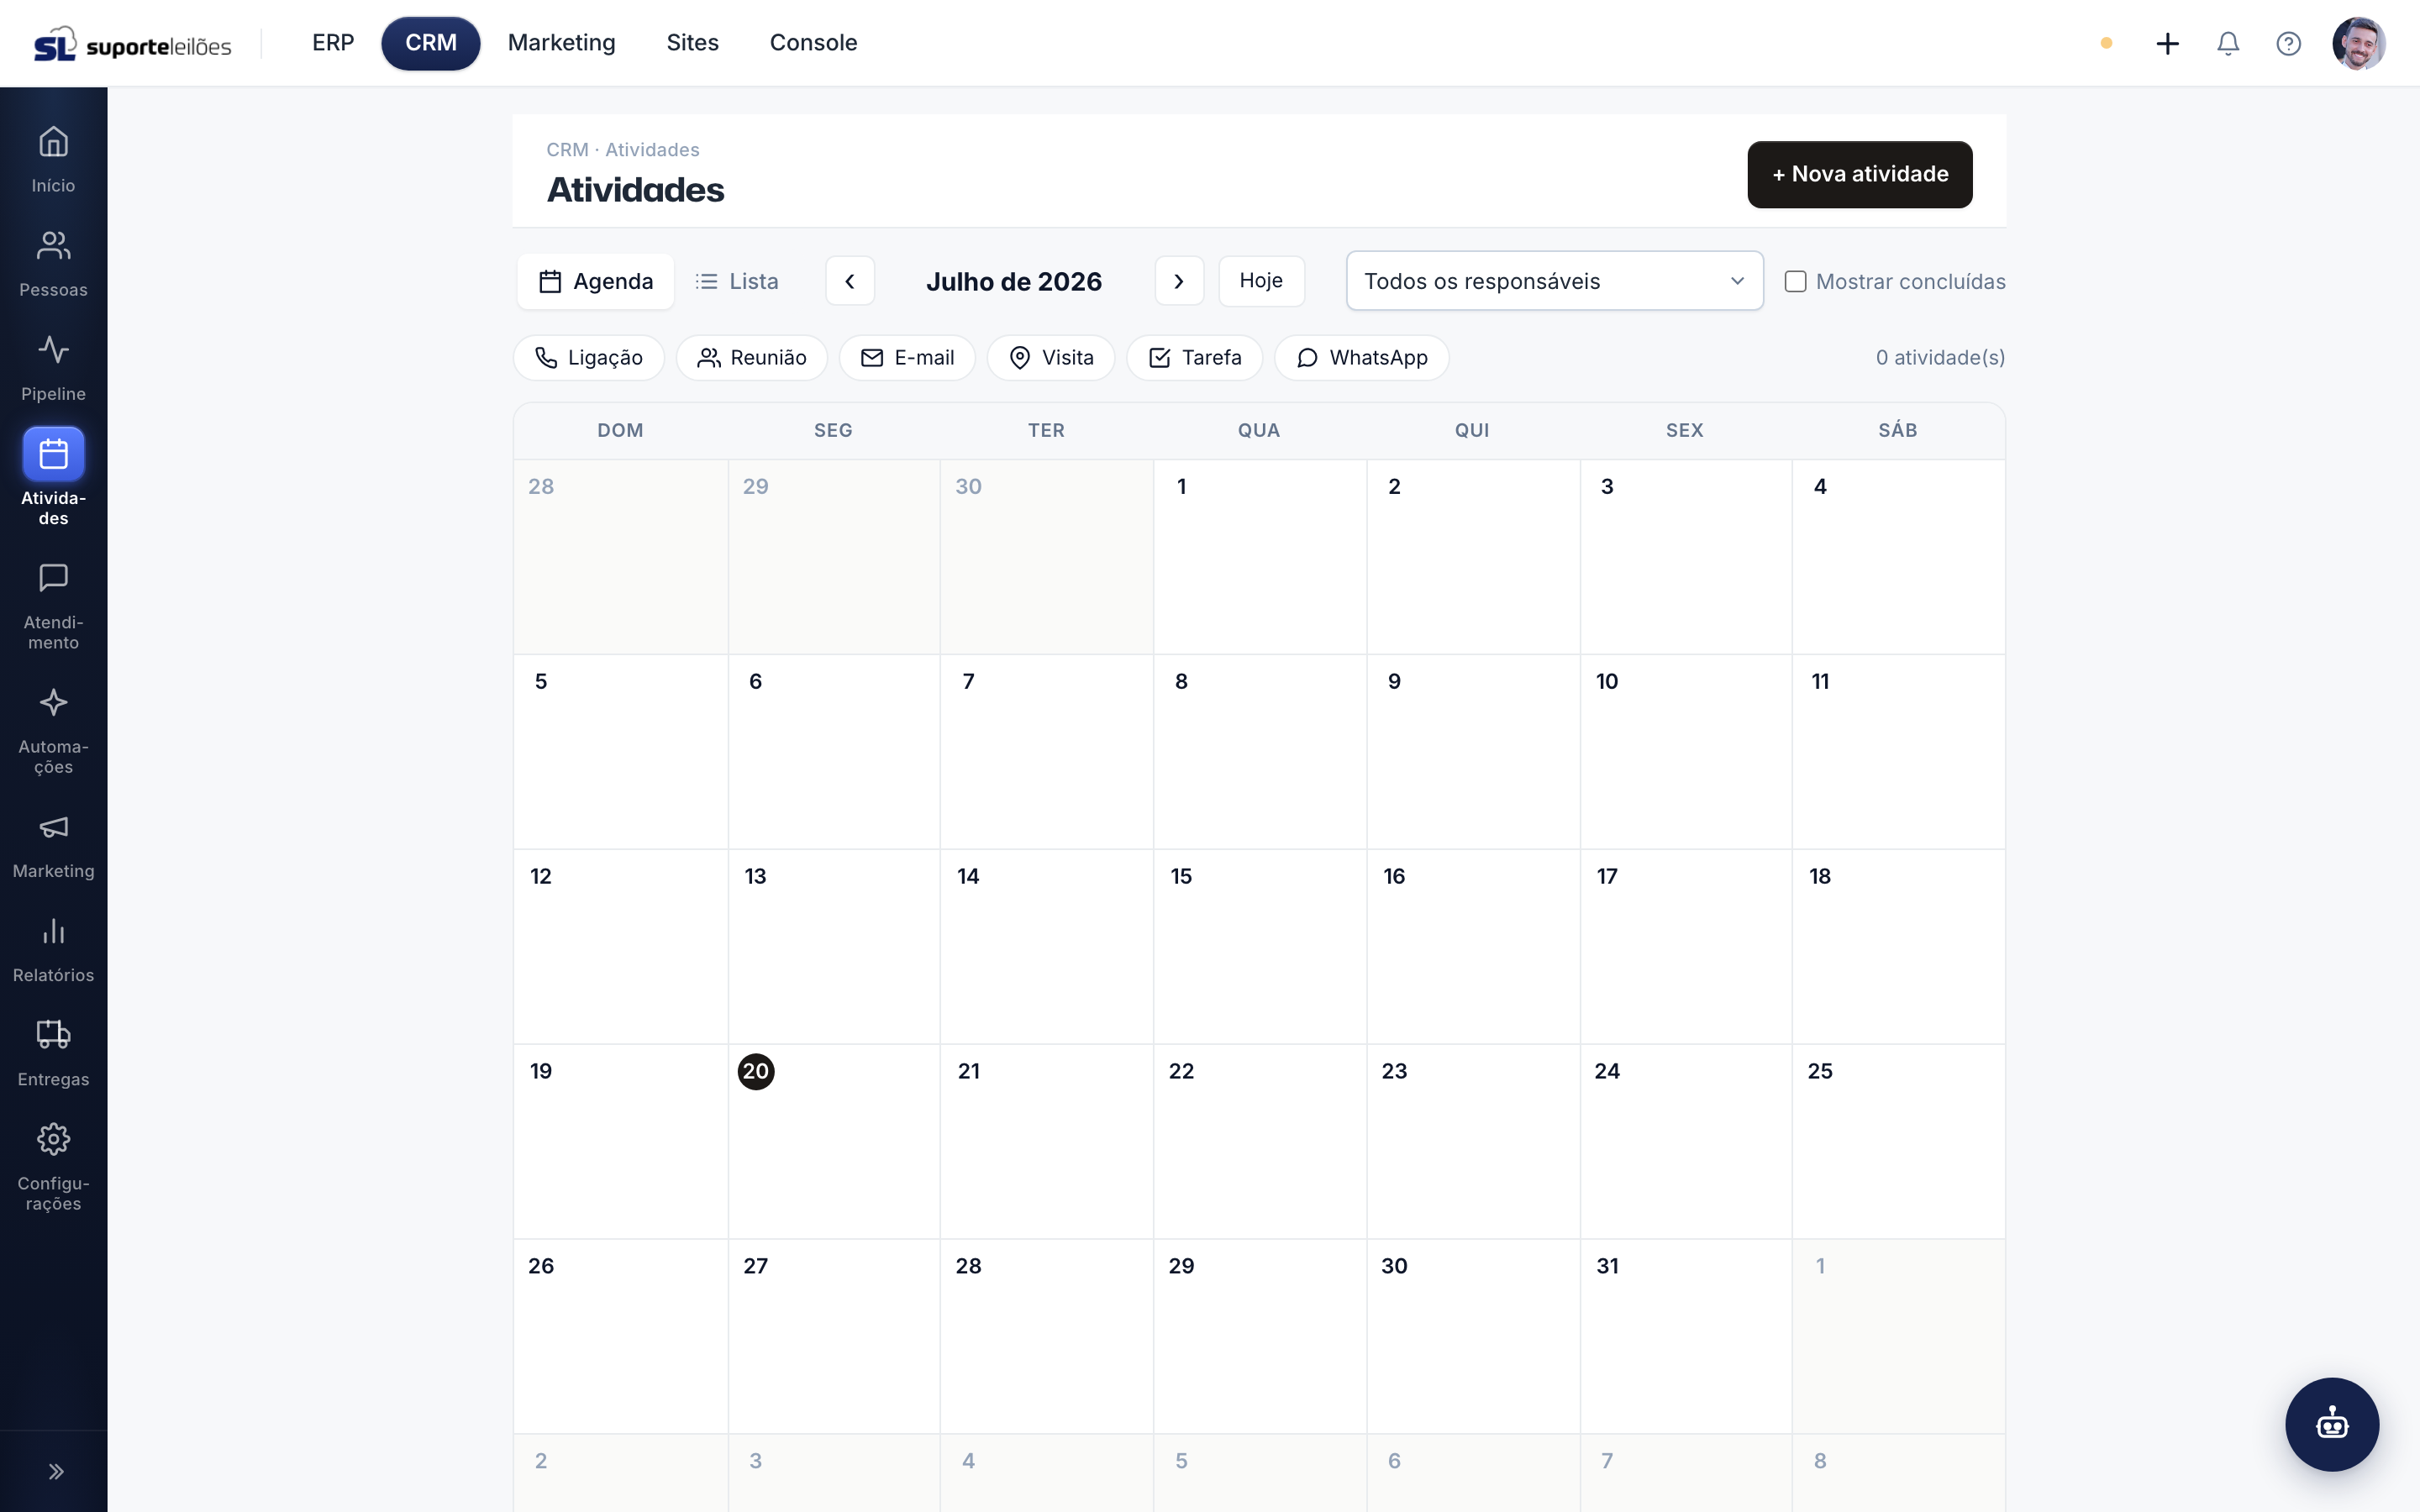Select July 6 calendar cell
This screenshot has height=1512, width=2420.
coord(834,752)
